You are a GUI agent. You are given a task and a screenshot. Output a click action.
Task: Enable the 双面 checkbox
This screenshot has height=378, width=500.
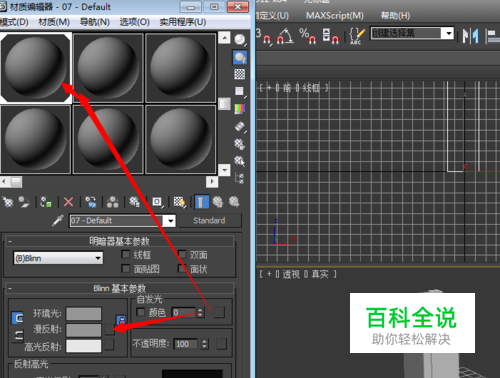point(182,255)
